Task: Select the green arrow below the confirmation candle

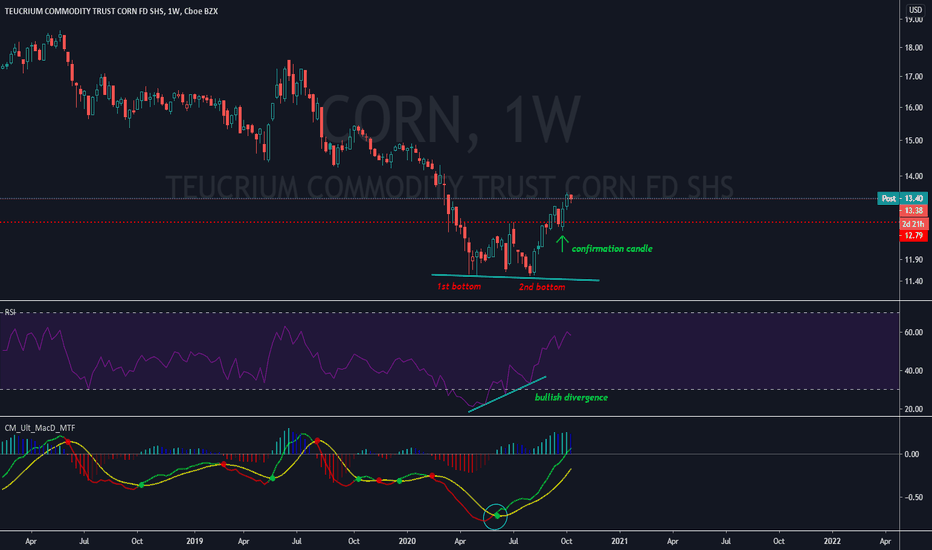Action: (x=562, y=244)
